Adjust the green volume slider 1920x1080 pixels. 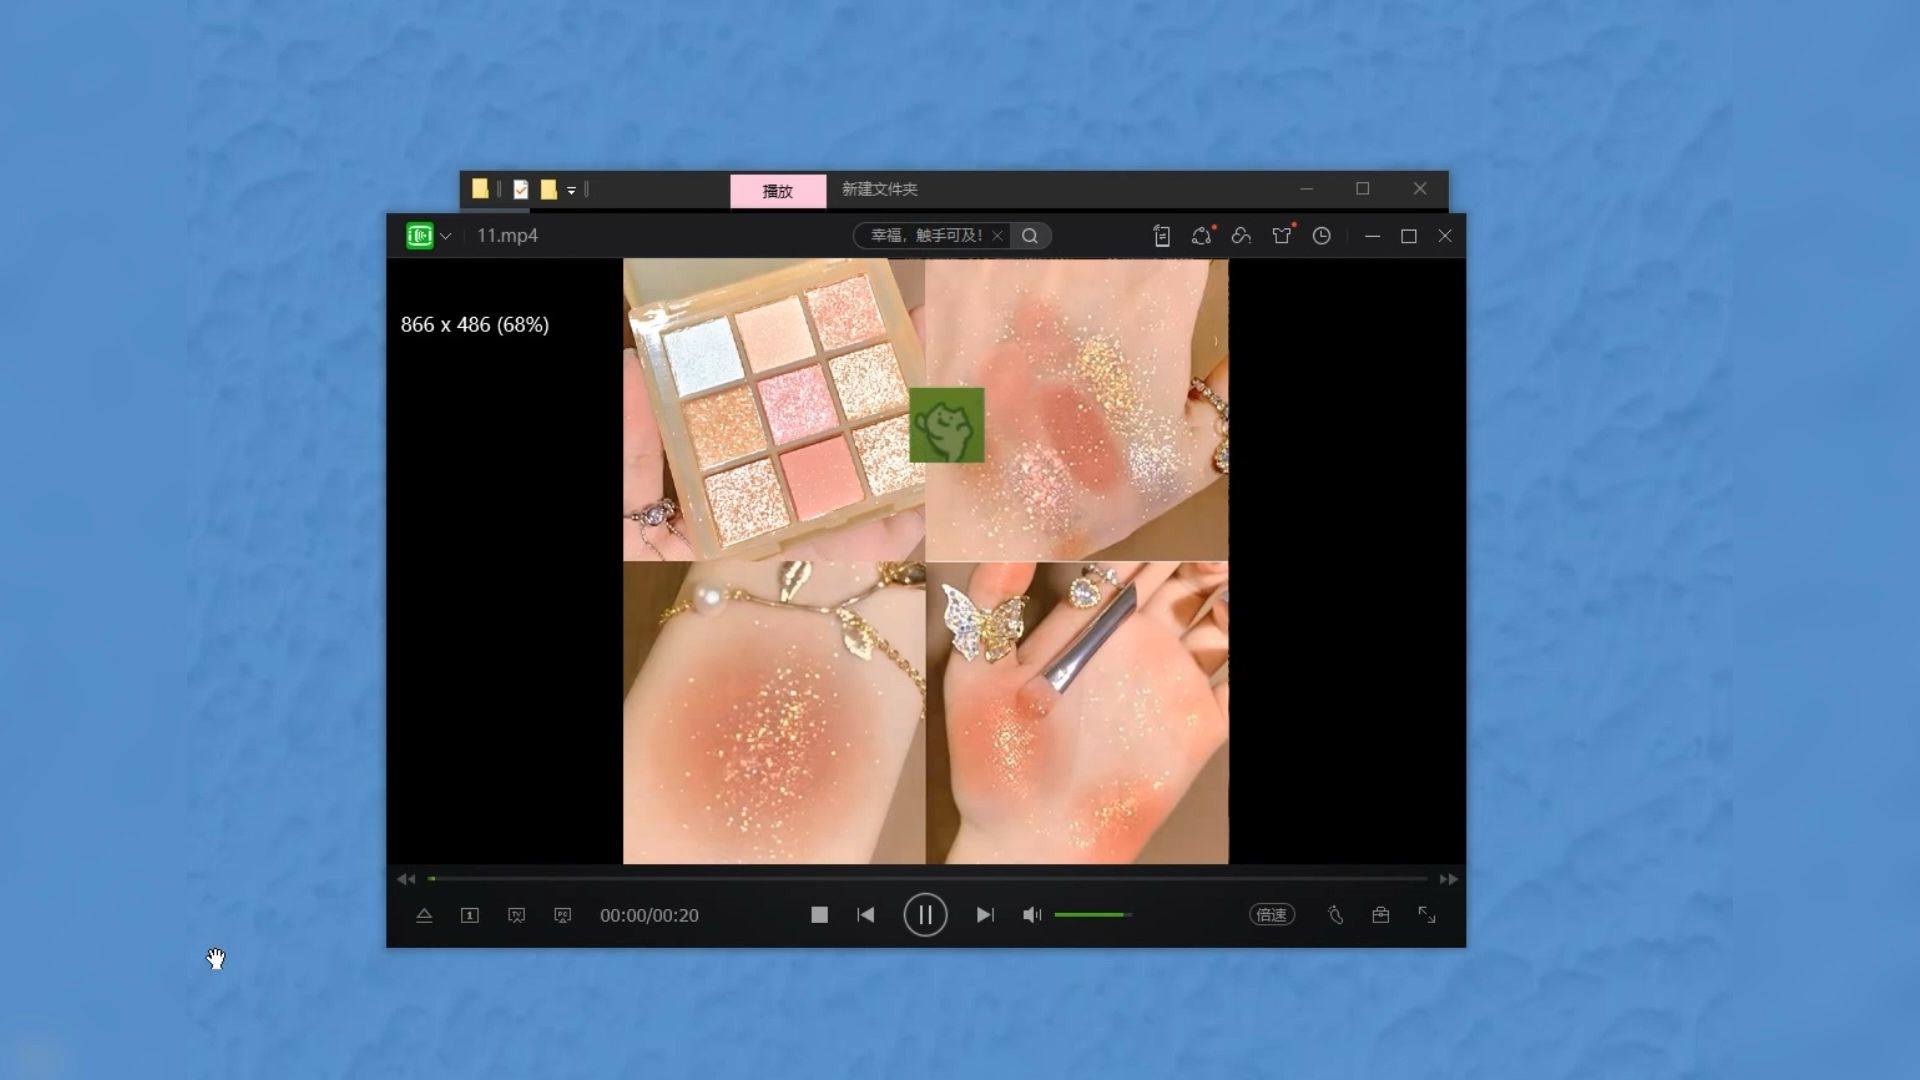(x=1091, y=915)
